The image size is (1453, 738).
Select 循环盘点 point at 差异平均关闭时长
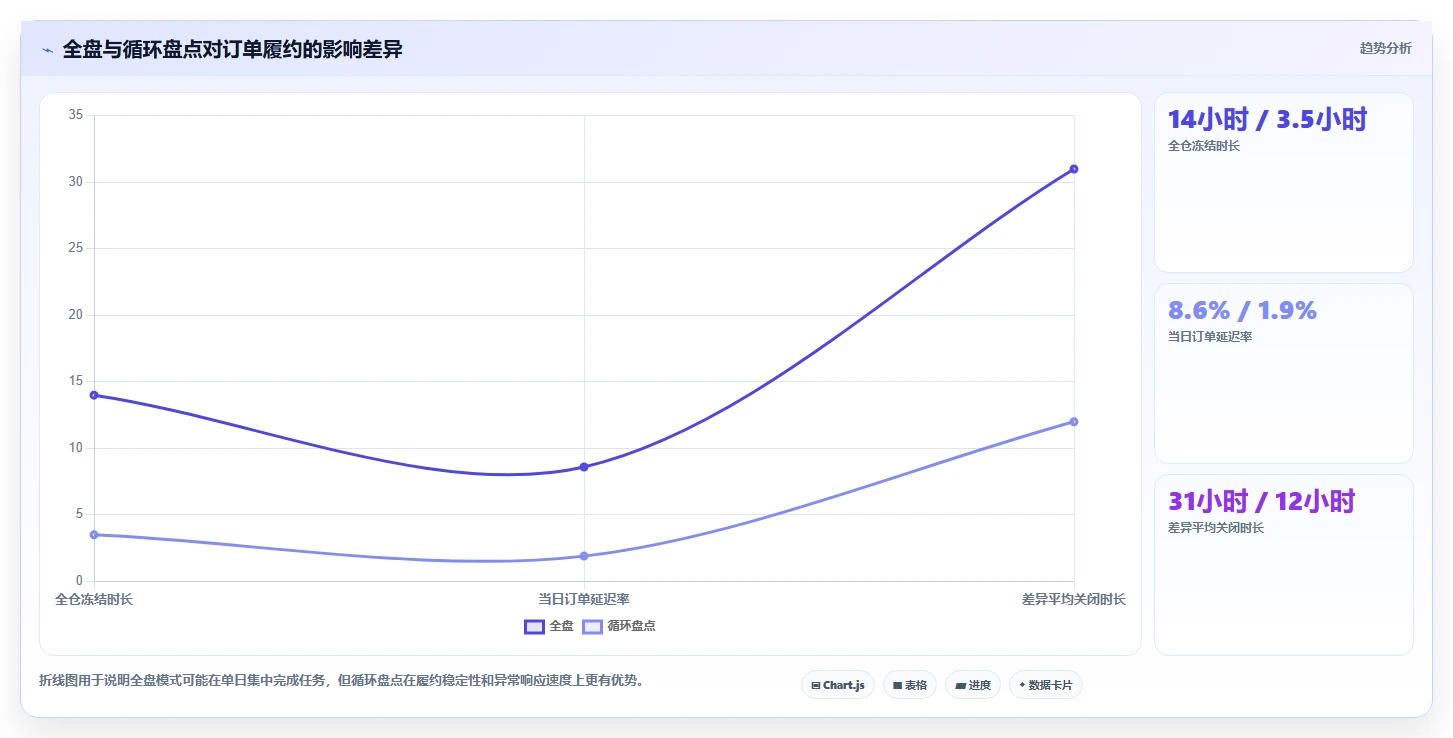click(x=1074, y=422)
